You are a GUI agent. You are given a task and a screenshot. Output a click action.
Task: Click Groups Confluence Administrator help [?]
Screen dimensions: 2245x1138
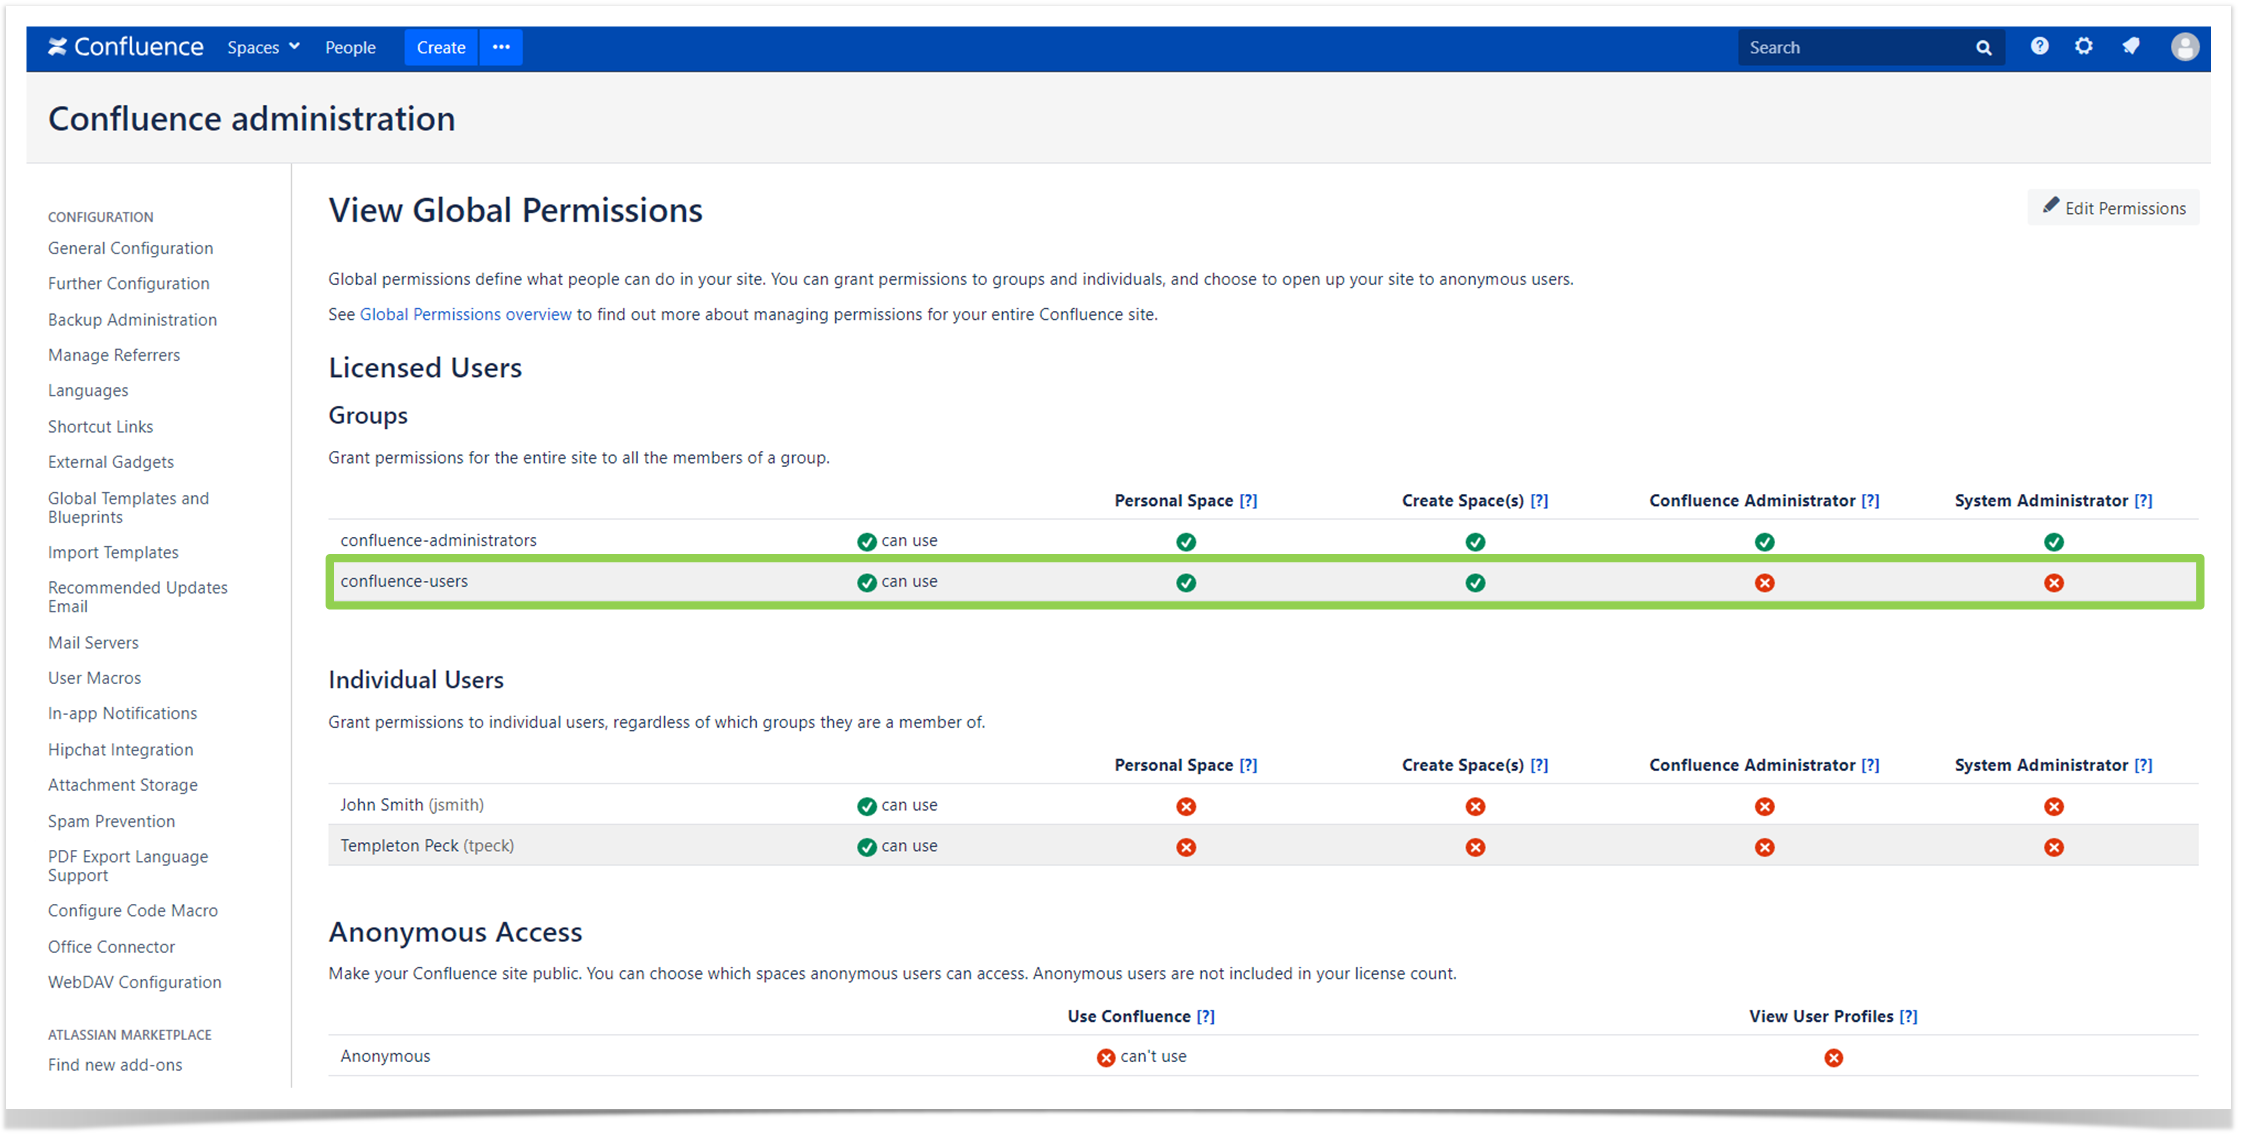(x=1870, y=501)
